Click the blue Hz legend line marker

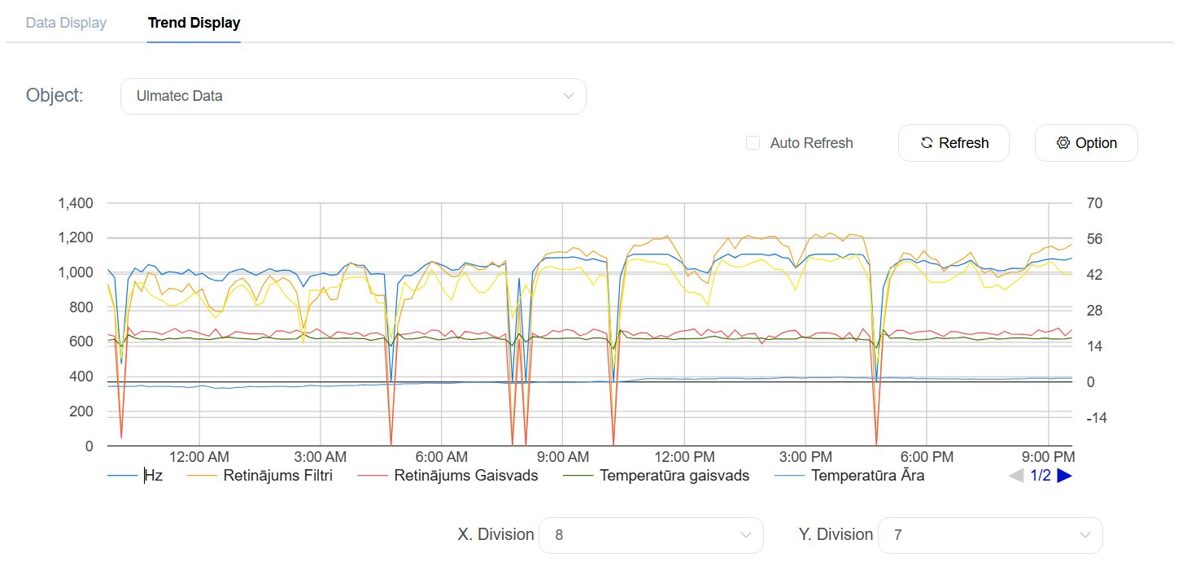[122, 476]
